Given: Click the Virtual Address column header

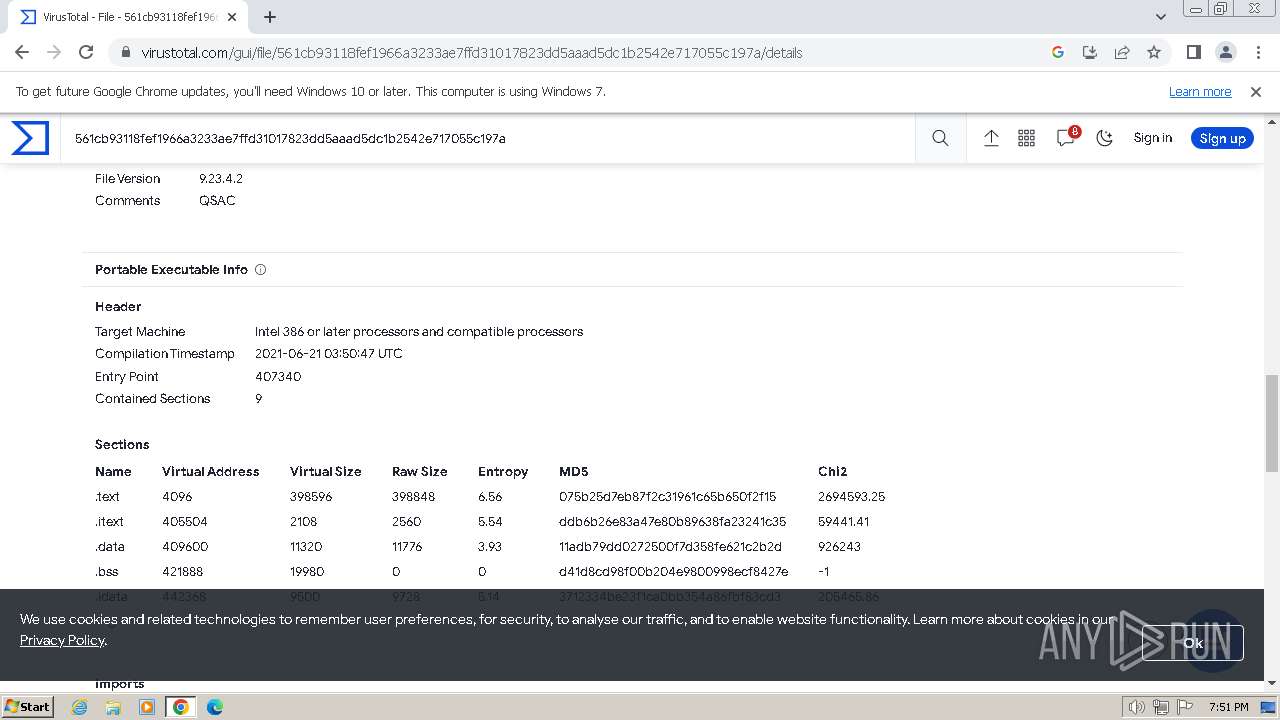Looking at the screenshot, I should point(211,472).
